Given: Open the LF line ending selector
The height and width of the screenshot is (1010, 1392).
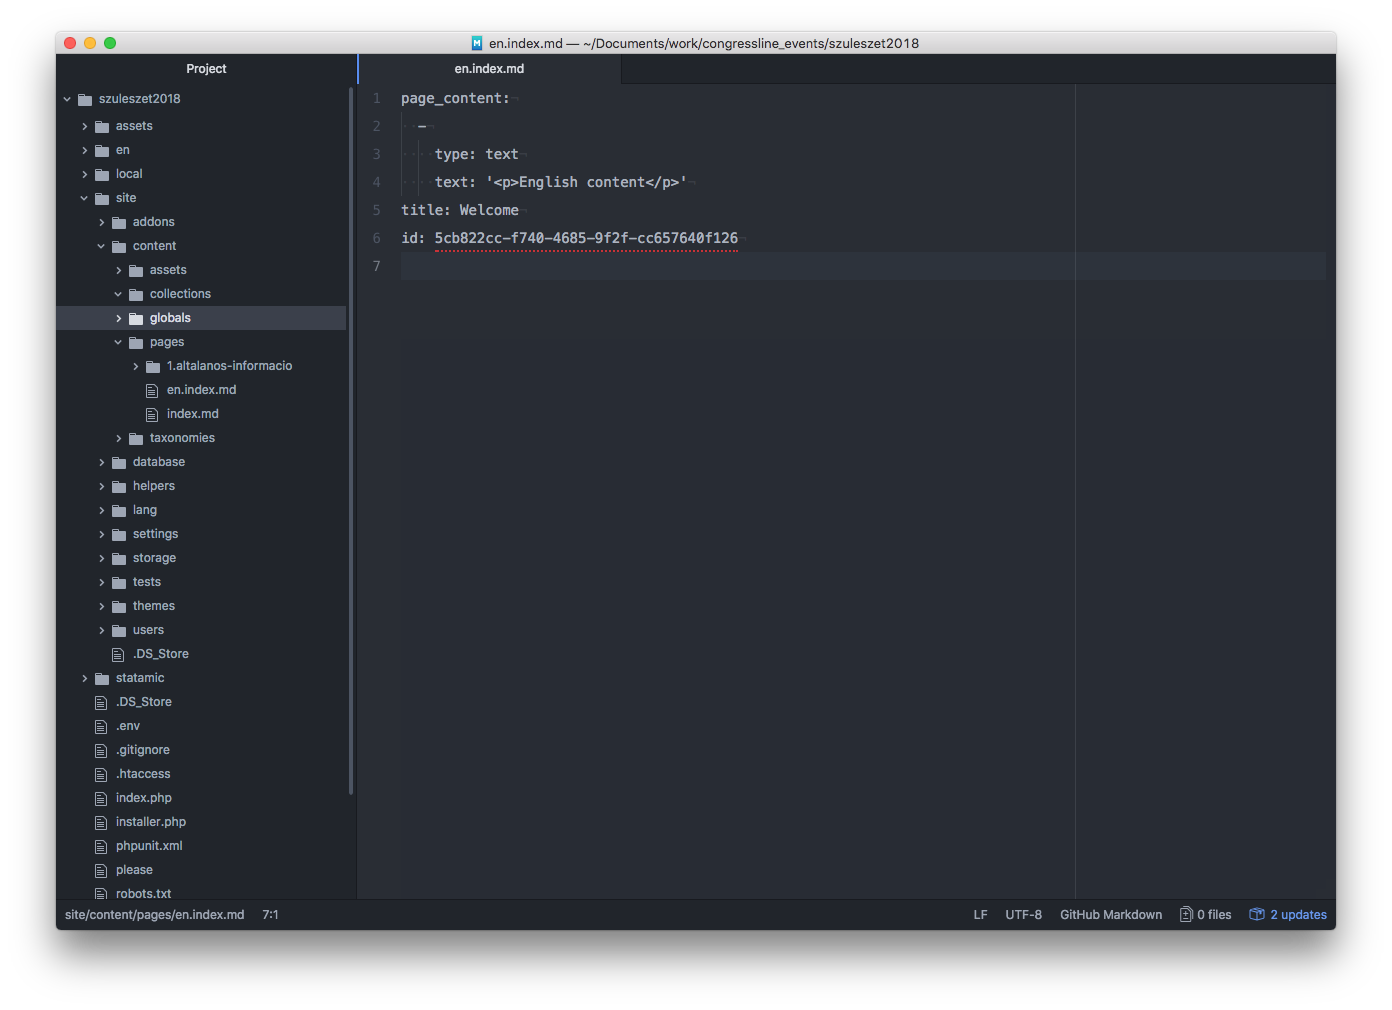Looking at the screenshot, I should (980, 914).
